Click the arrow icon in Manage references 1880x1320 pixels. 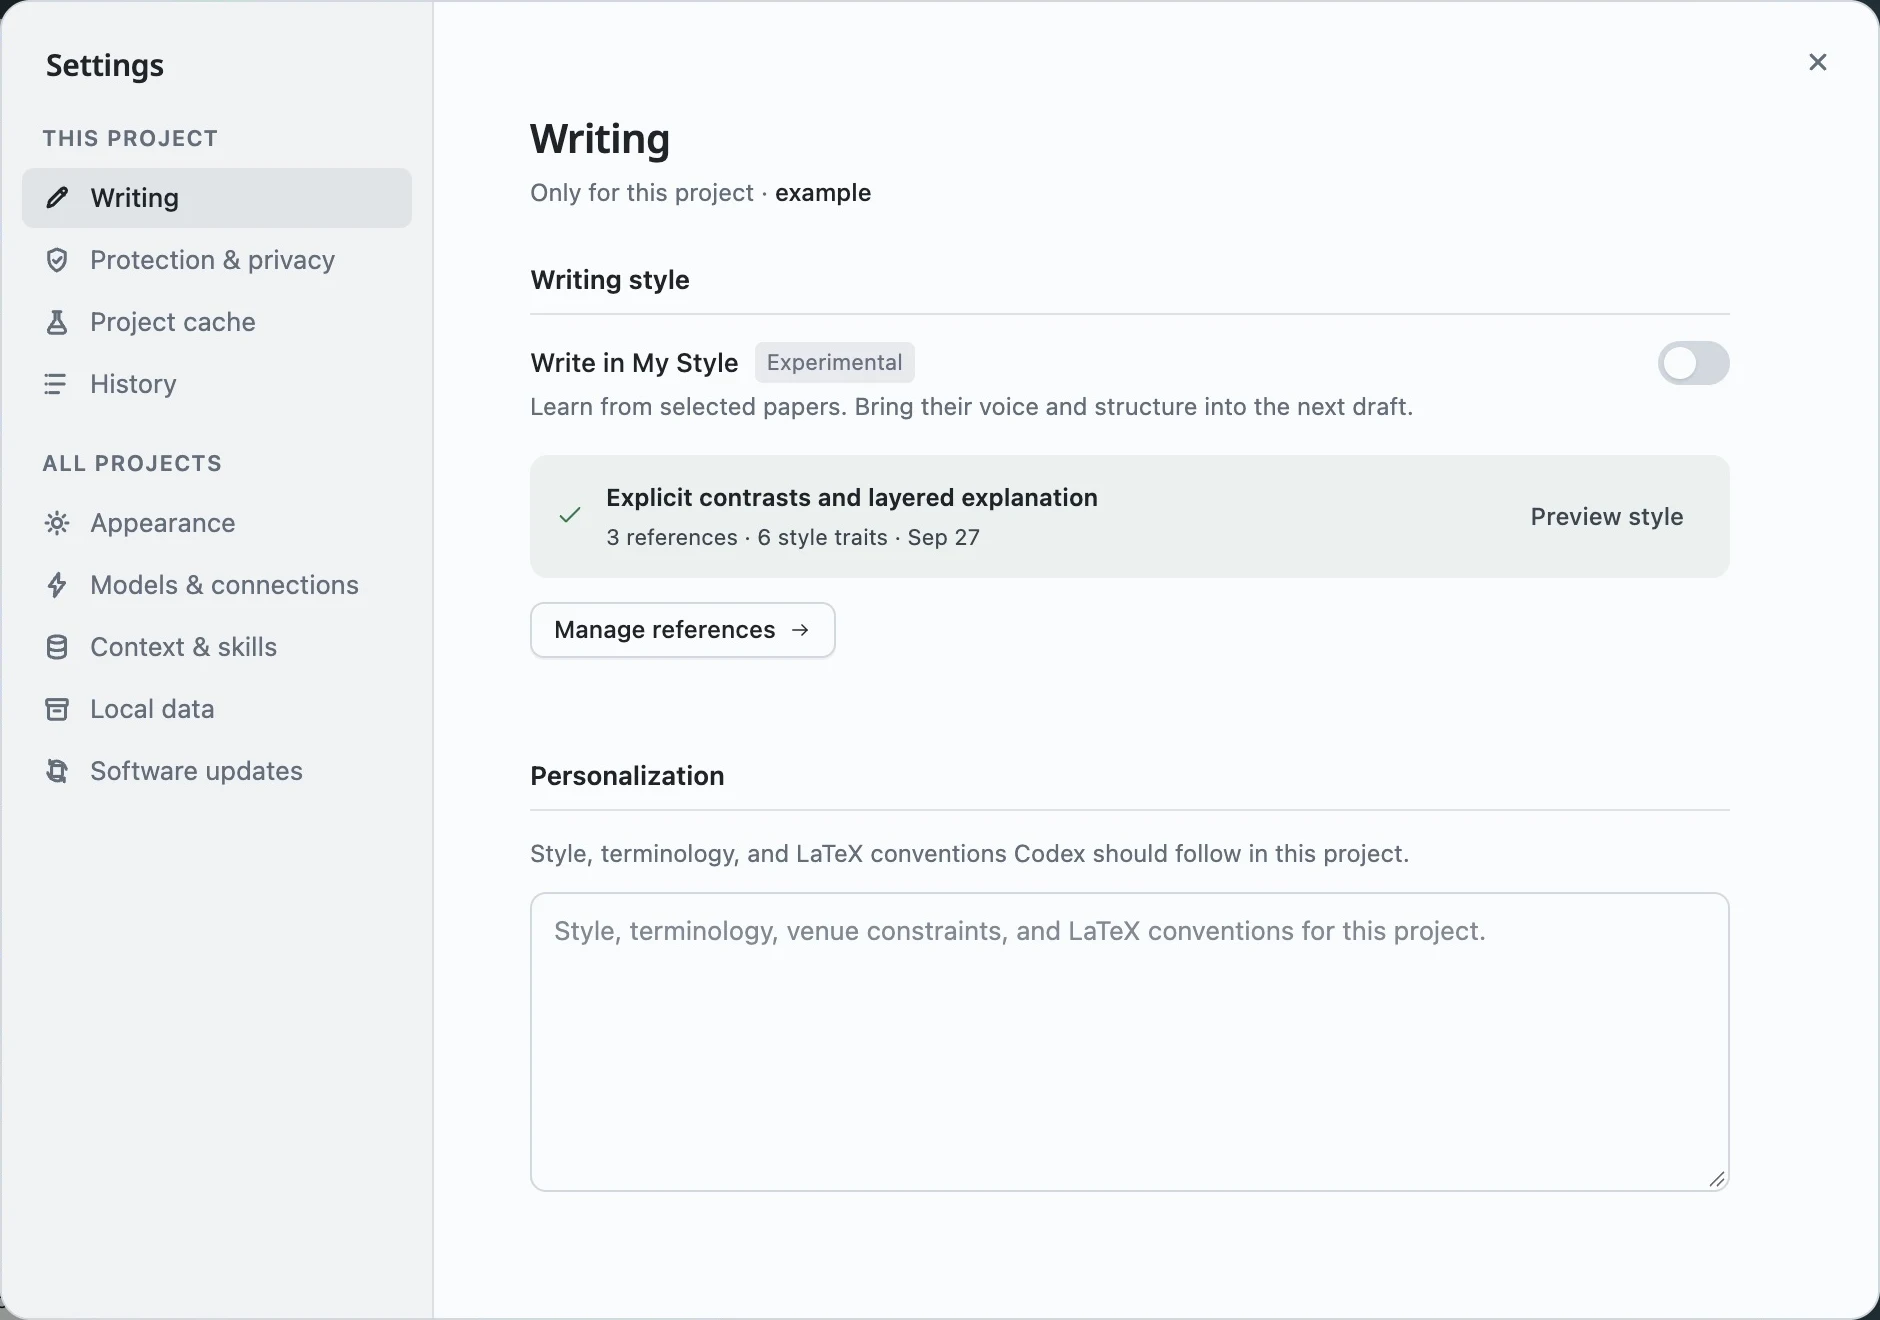pyautogui.click(x=800, y=630)
